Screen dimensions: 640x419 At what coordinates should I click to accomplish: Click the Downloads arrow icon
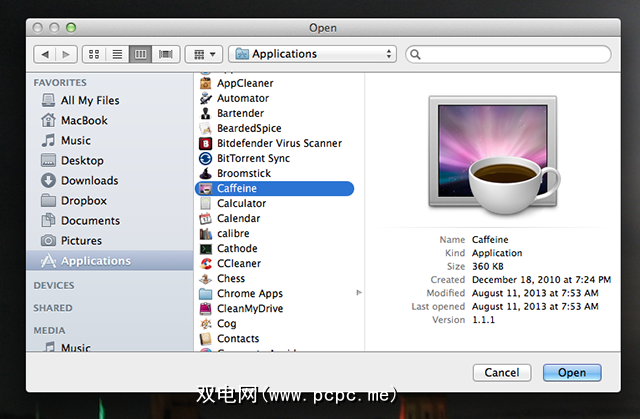[48, 180]
